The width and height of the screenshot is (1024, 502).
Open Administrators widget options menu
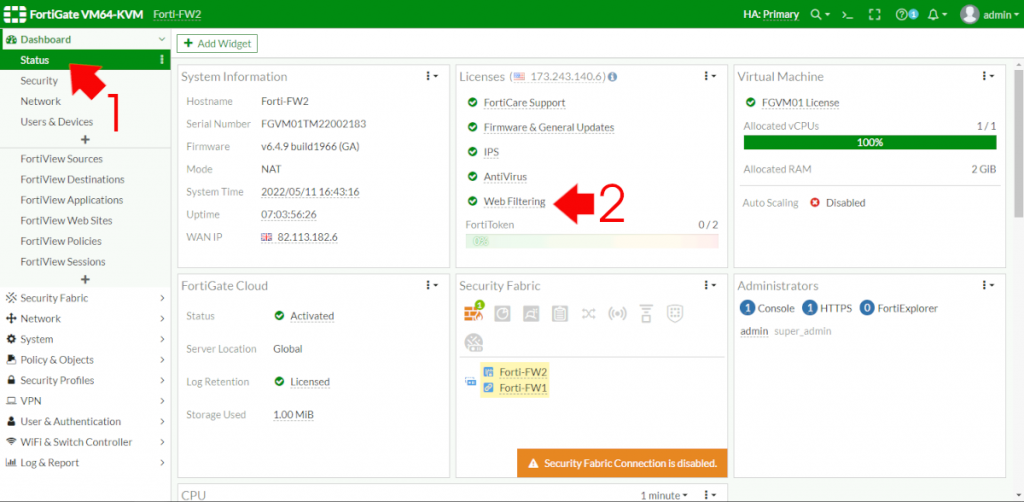tap(988, 285)
